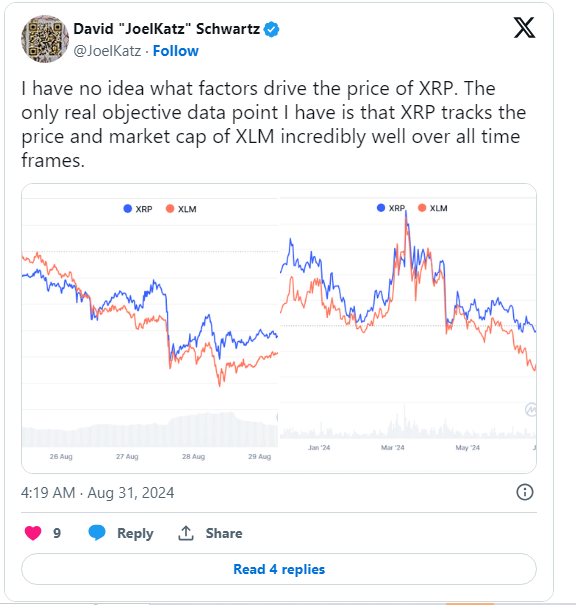Toggle XRP series in right chart legend

(x=391, y=208)
